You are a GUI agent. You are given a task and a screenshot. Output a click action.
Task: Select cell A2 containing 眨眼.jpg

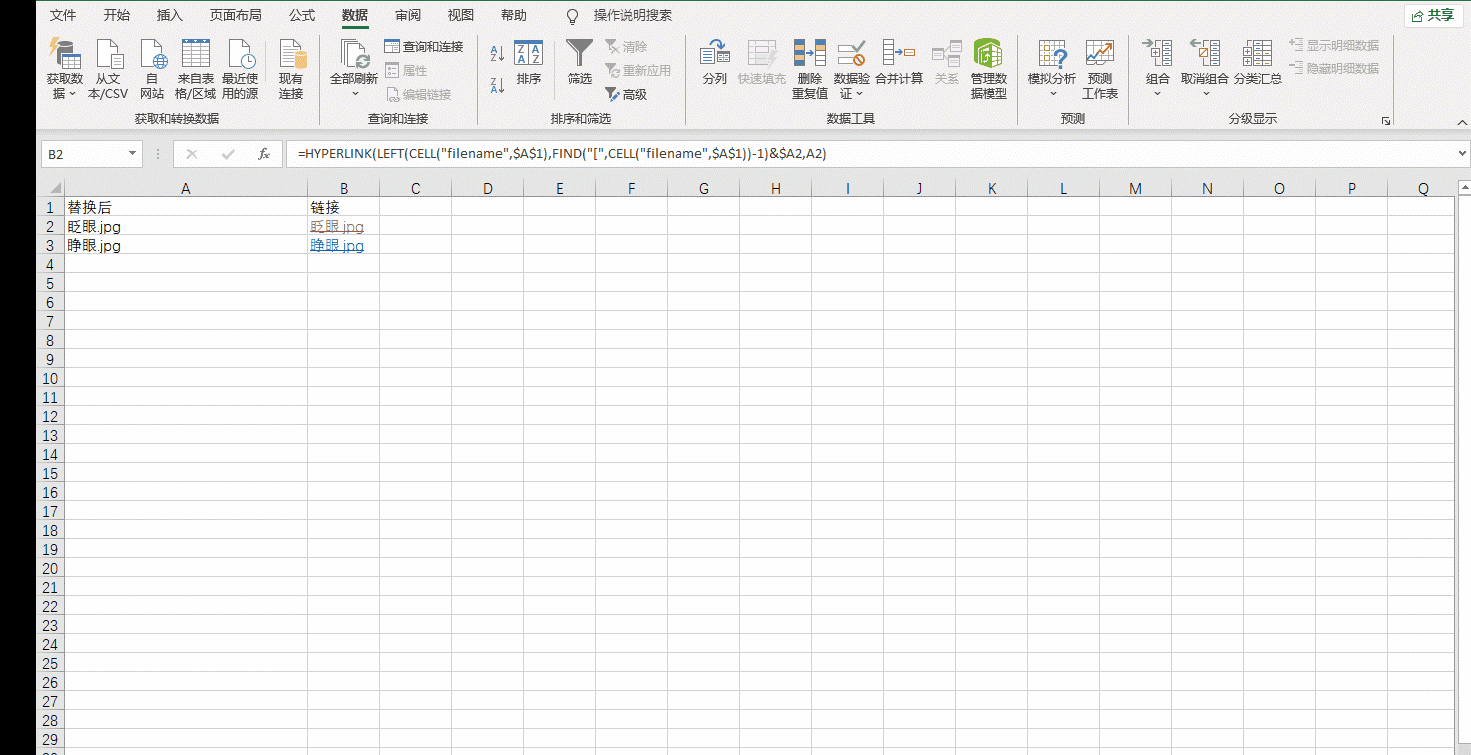pyautogui.click(x=186, y=227)
